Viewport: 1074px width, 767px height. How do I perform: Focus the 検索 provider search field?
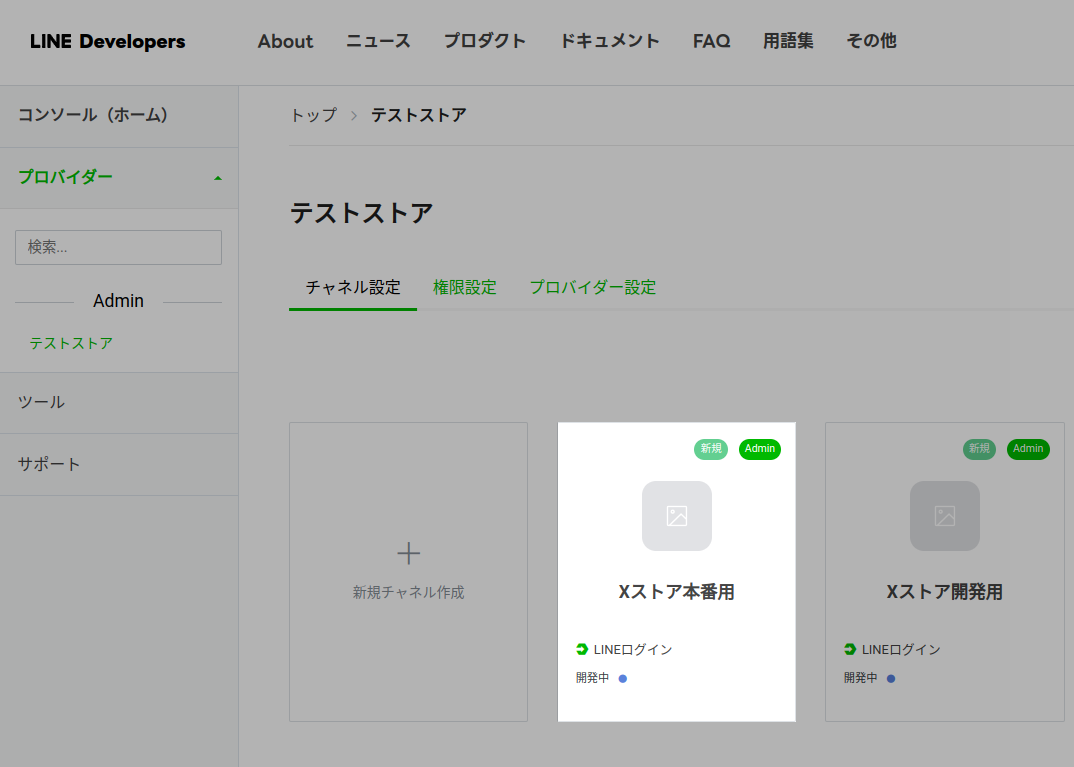click(x=118, y=247)
